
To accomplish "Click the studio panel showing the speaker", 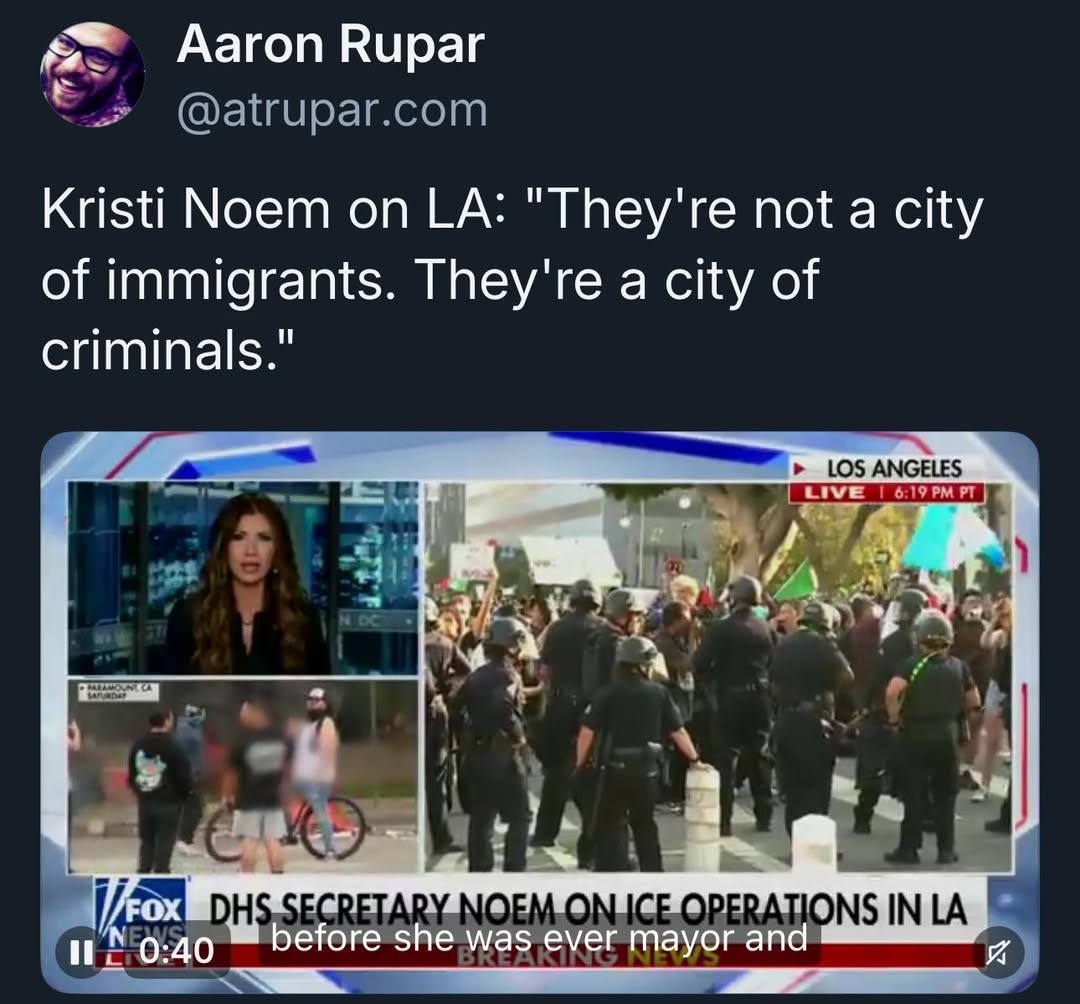I will (x=242, y=578).
